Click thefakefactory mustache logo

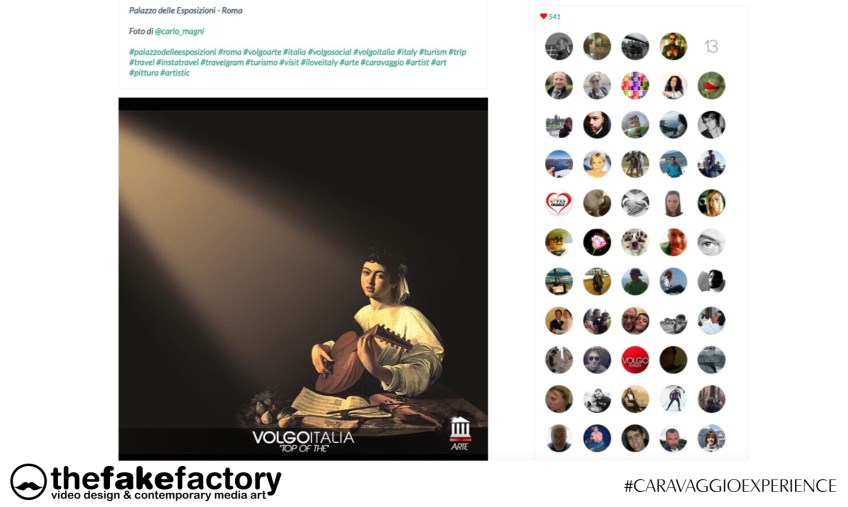click(28, 482)
